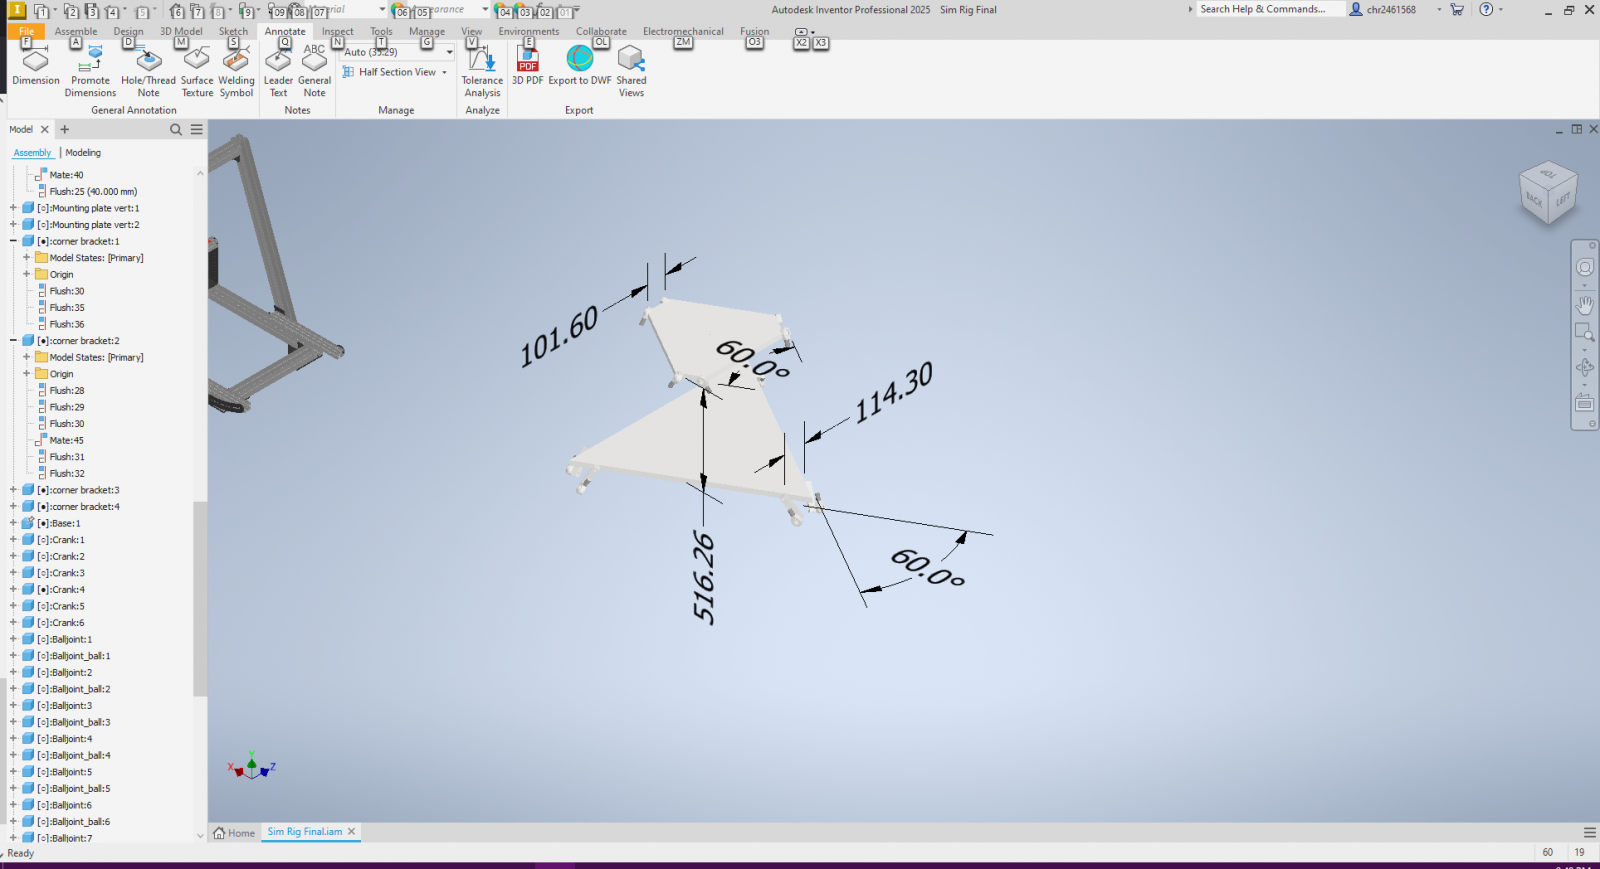Screen dimensions: 1600x869
Task: Collapse the corner bracket:1 node
Action: [14, 241]
